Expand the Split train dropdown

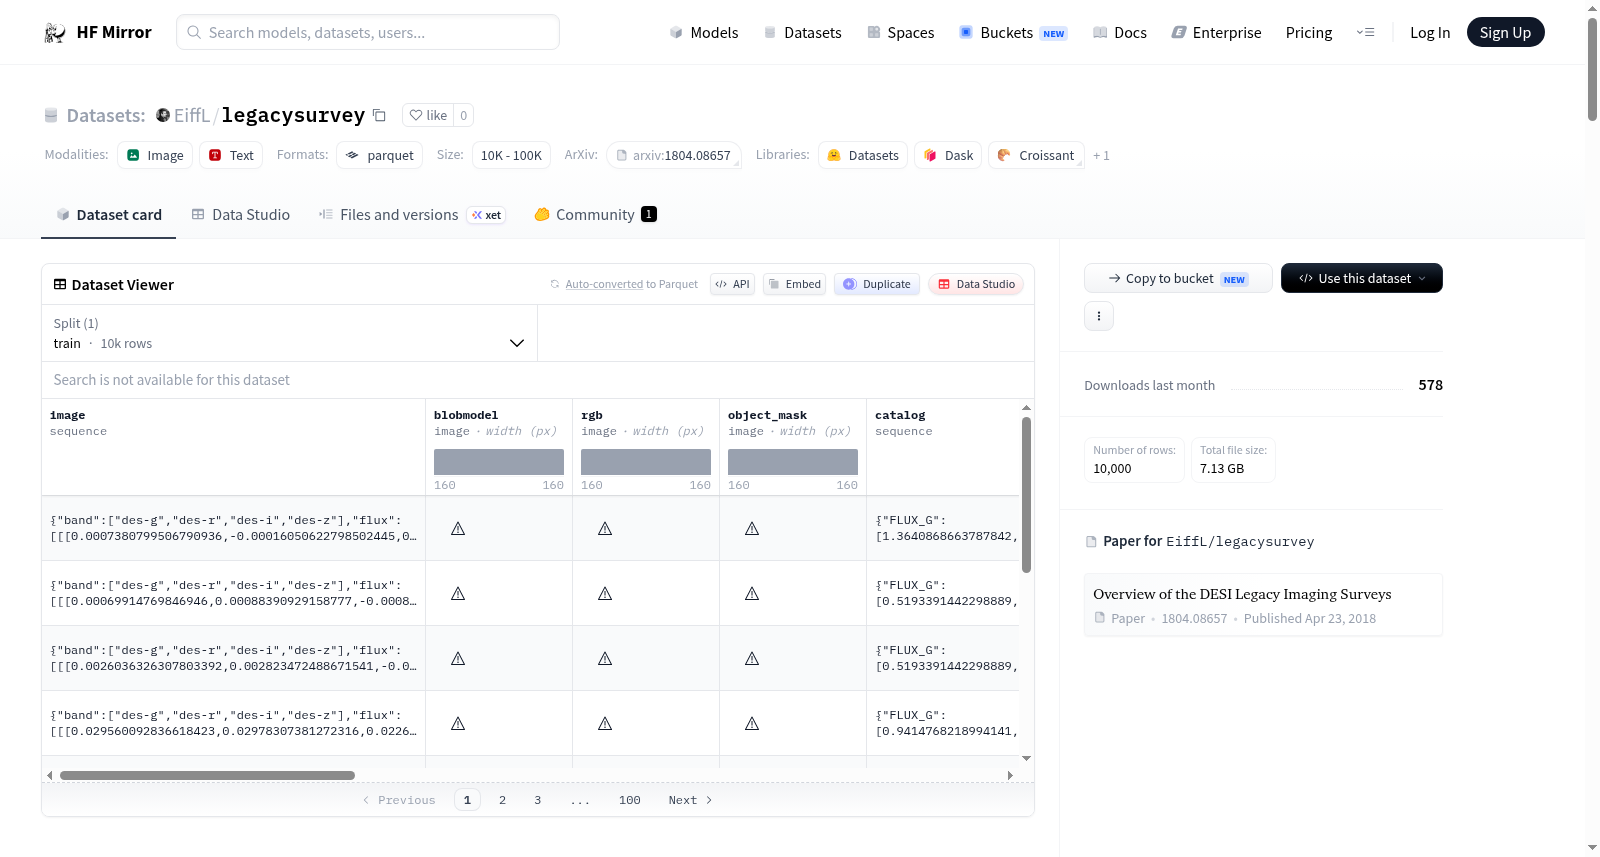290,333
